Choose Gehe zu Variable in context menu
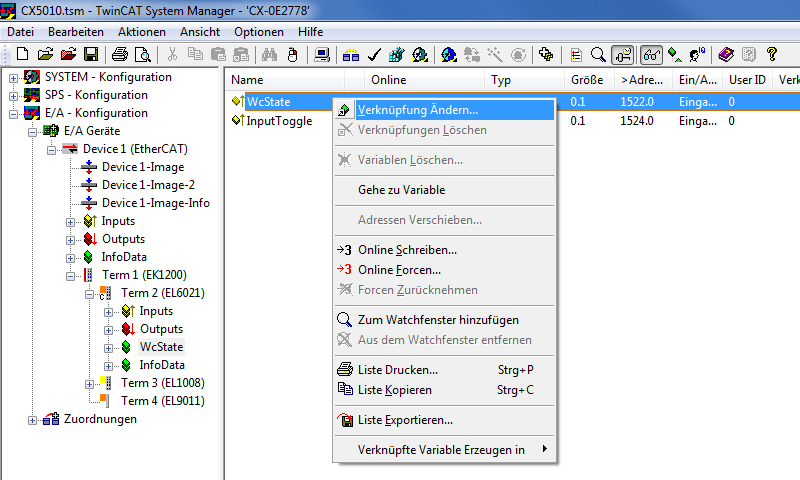Screen dimensions: 800x480 pos(444,190)
